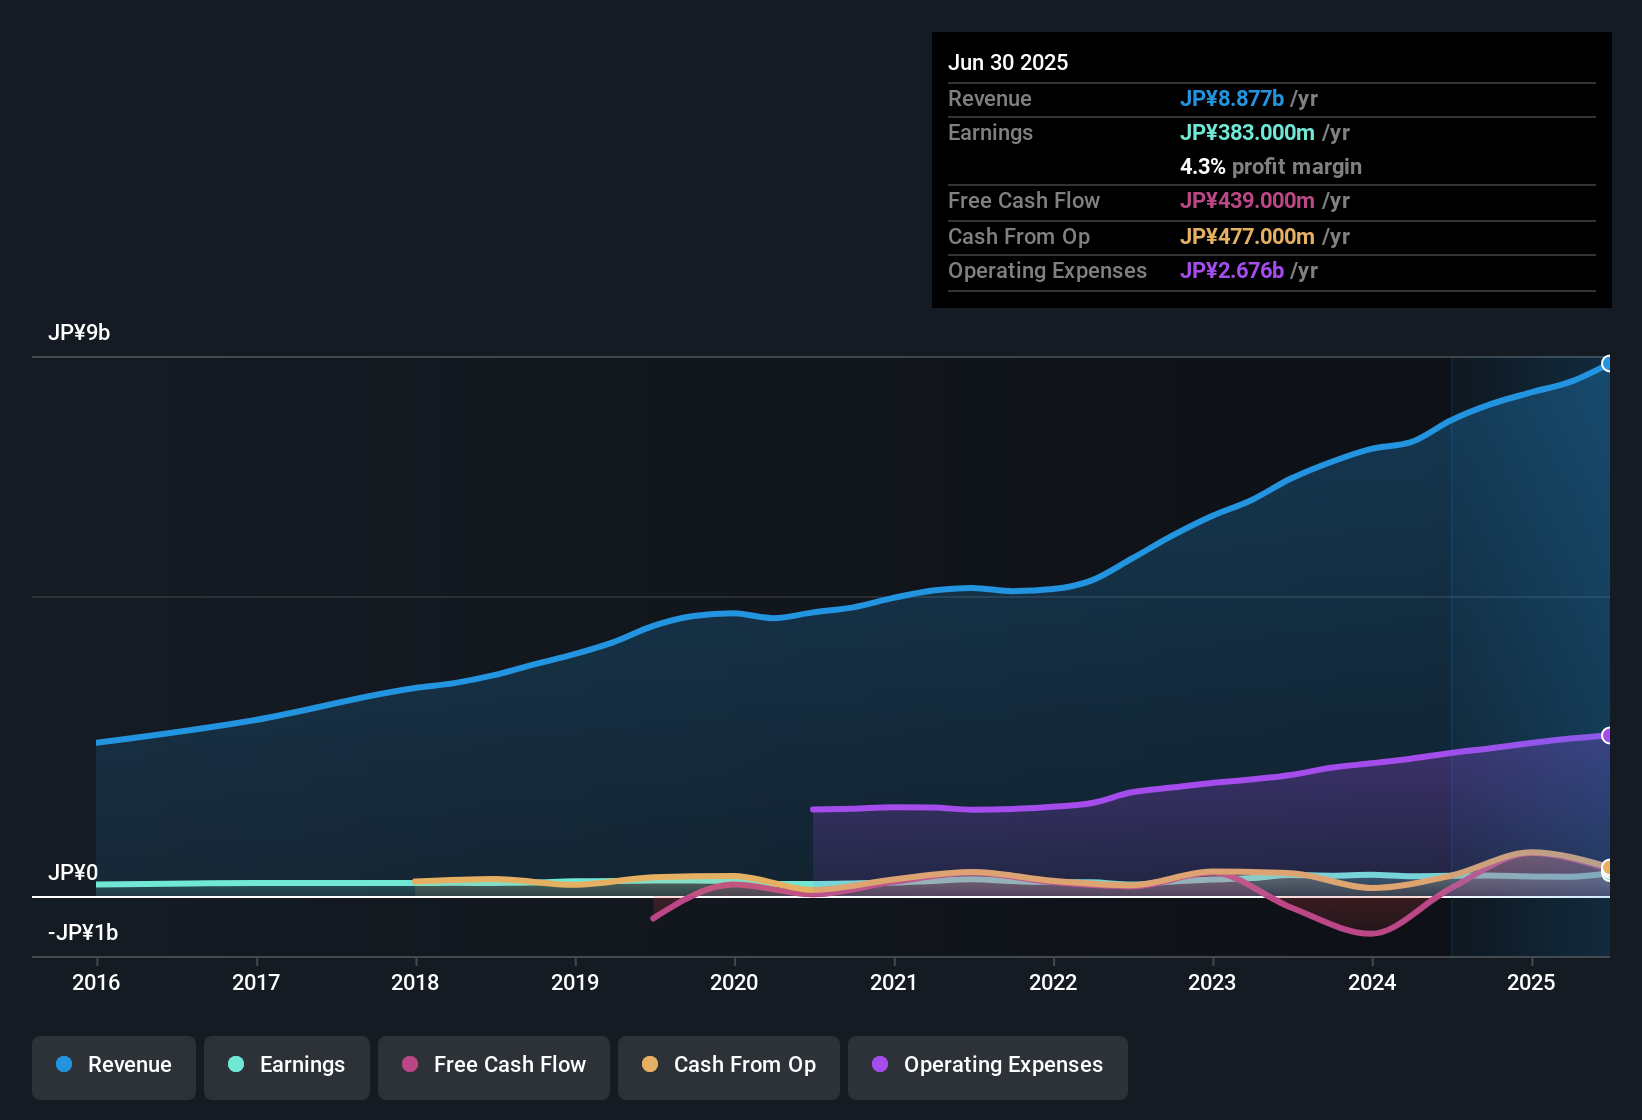
Task: Click the JP¥2.676b Operating Expenses value
Action: pos(1234,271)
